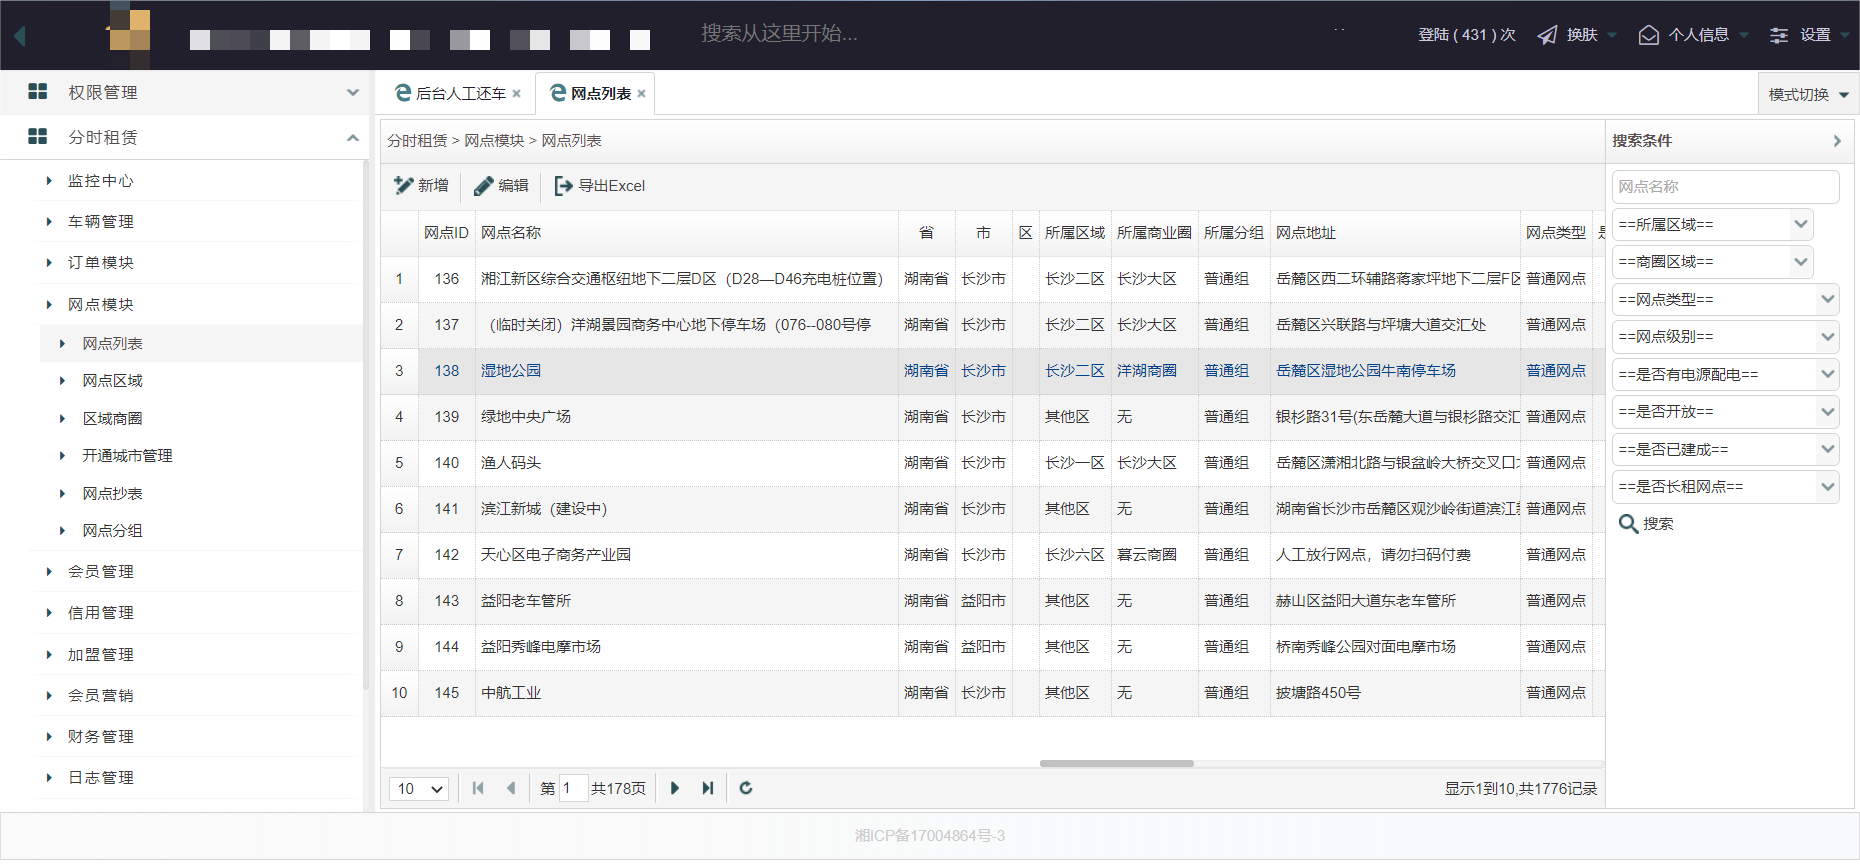The height and width of the screenshot is (865, 1860).
Task: Expand 权限管理 menu section
Action: click(x=352, y=92)
